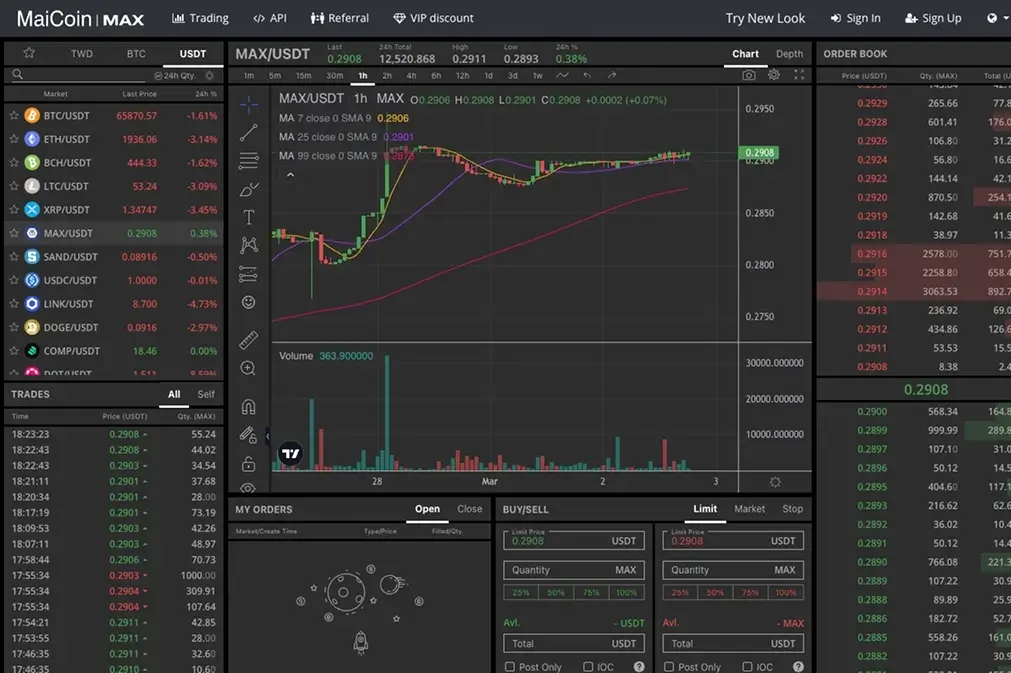Click the TradingView logo on chart
Viewport: 1011px width, 673px height.
pyautogui.click(x=291, y=454)
